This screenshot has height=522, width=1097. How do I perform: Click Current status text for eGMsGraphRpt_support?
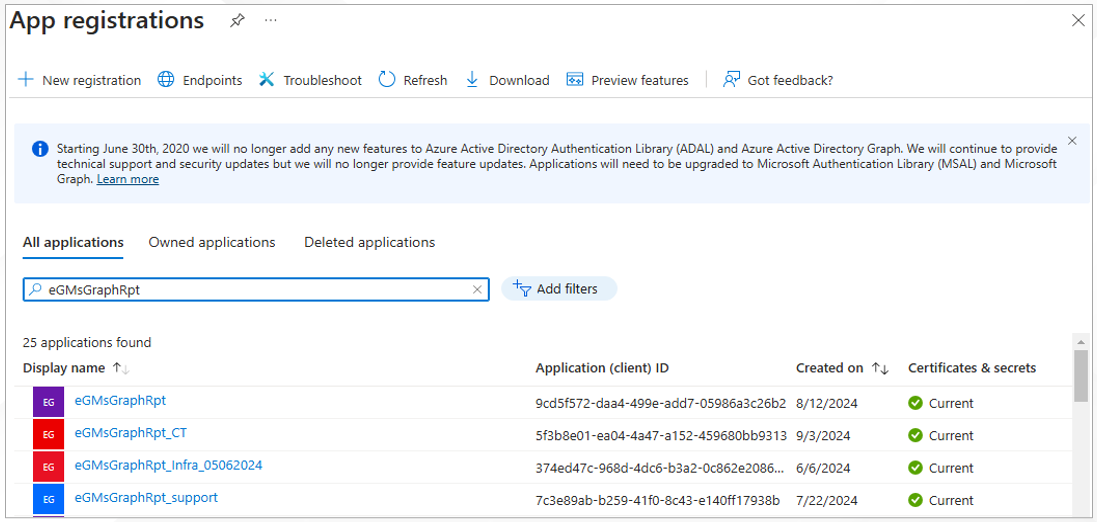[x=951, y=500]
